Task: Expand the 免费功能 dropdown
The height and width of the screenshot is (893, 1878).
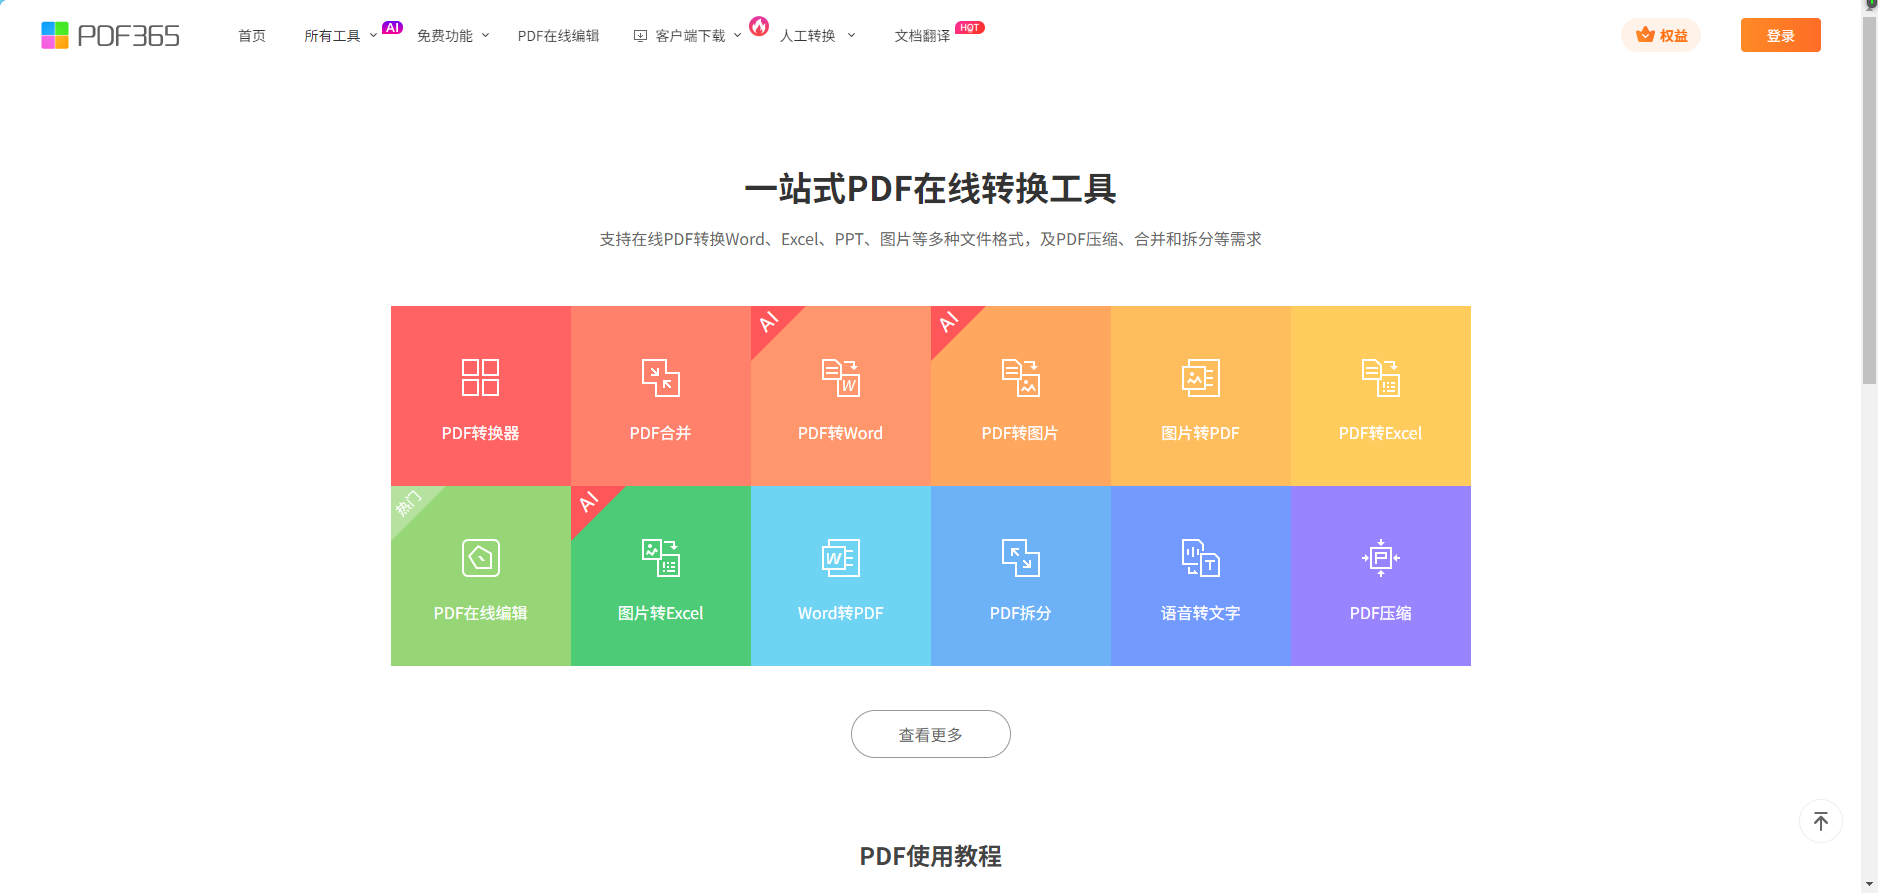Action: [x=452, y=36]
